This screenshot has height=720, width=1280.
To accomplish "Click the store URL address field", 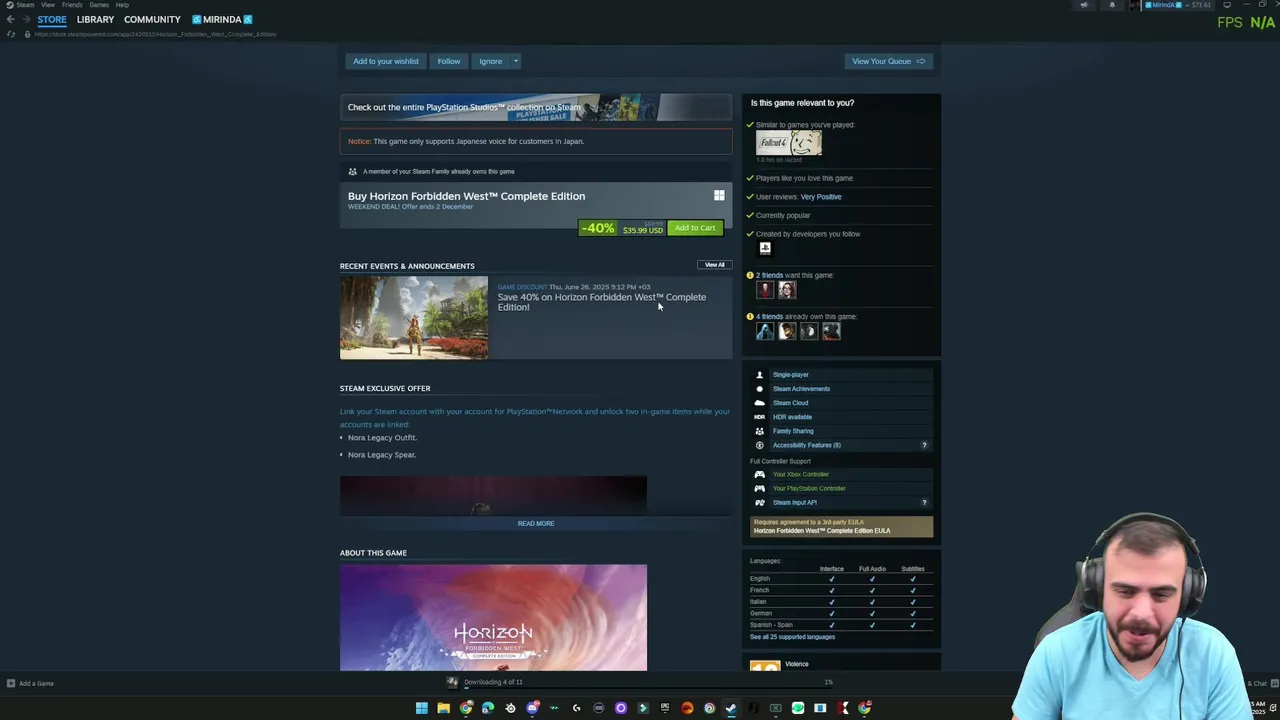I will tap(155, 34).
